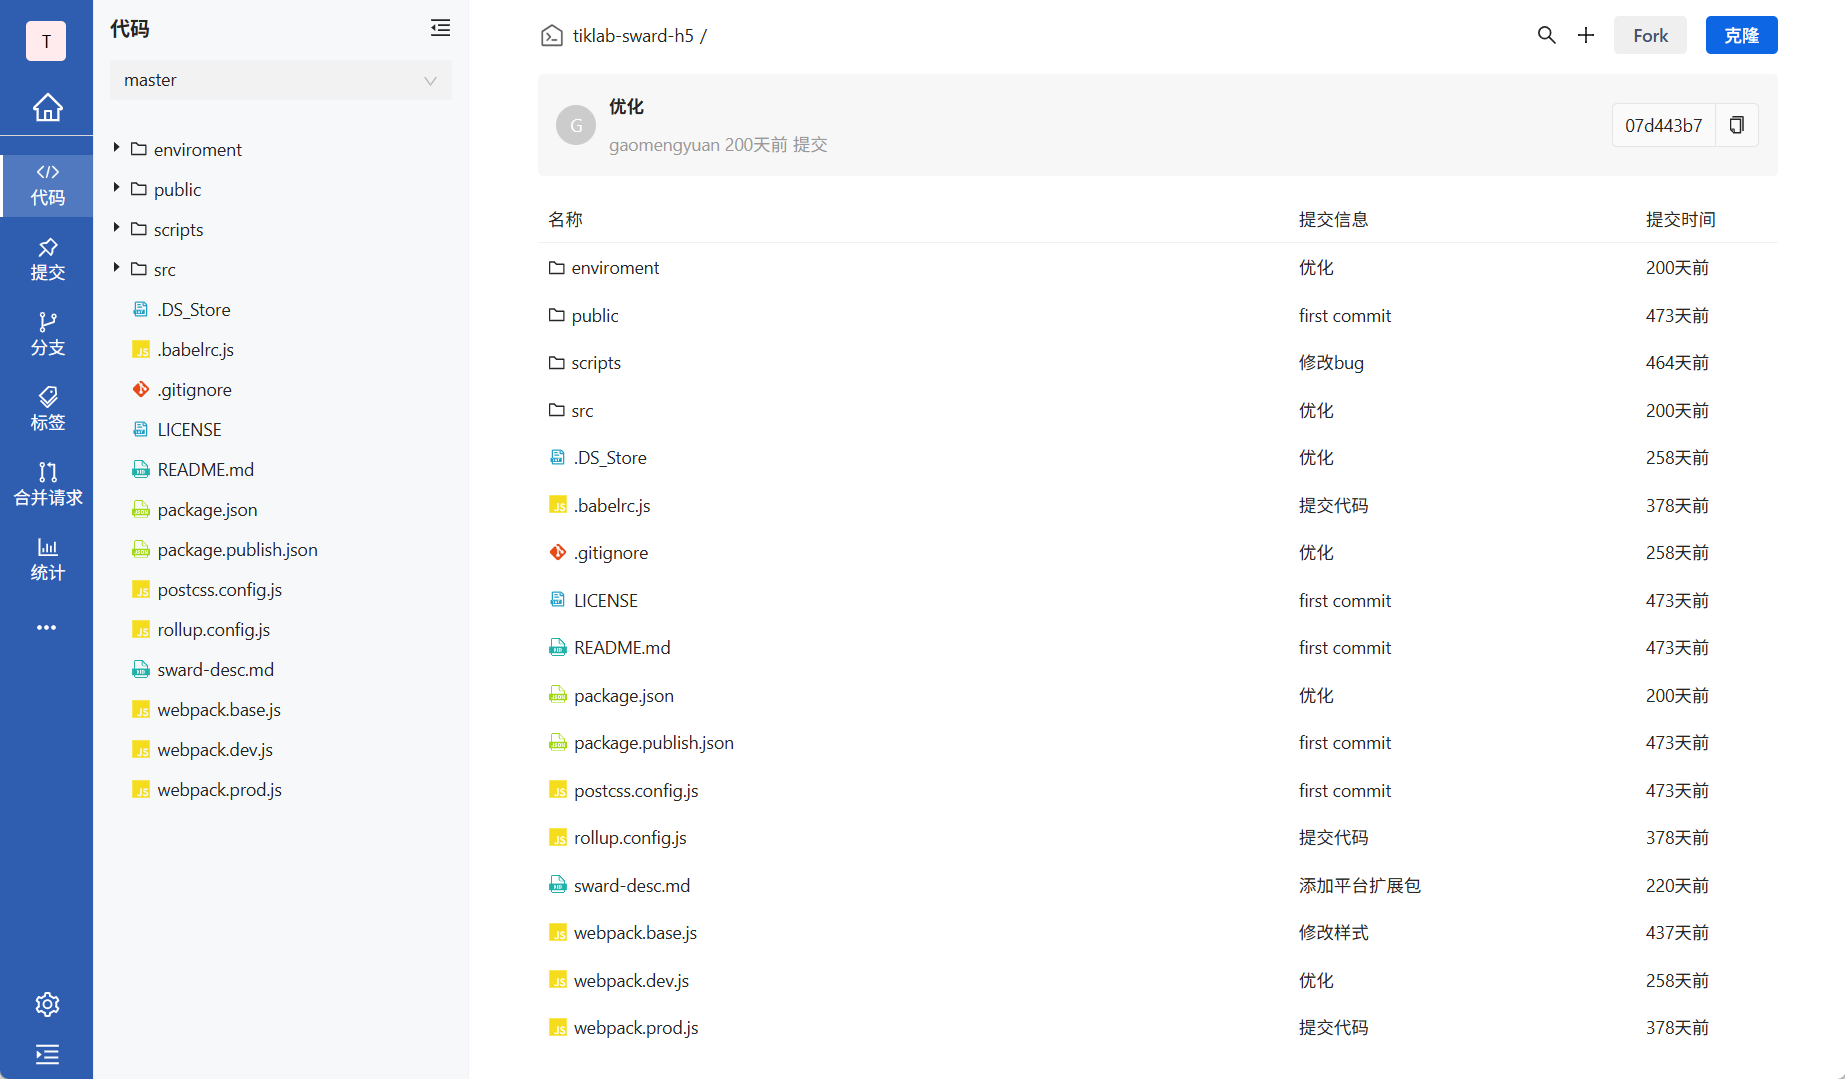Expand the enviroment folder in the tree
This screenshot has height=1079, width=1845.
click(116, 148)
